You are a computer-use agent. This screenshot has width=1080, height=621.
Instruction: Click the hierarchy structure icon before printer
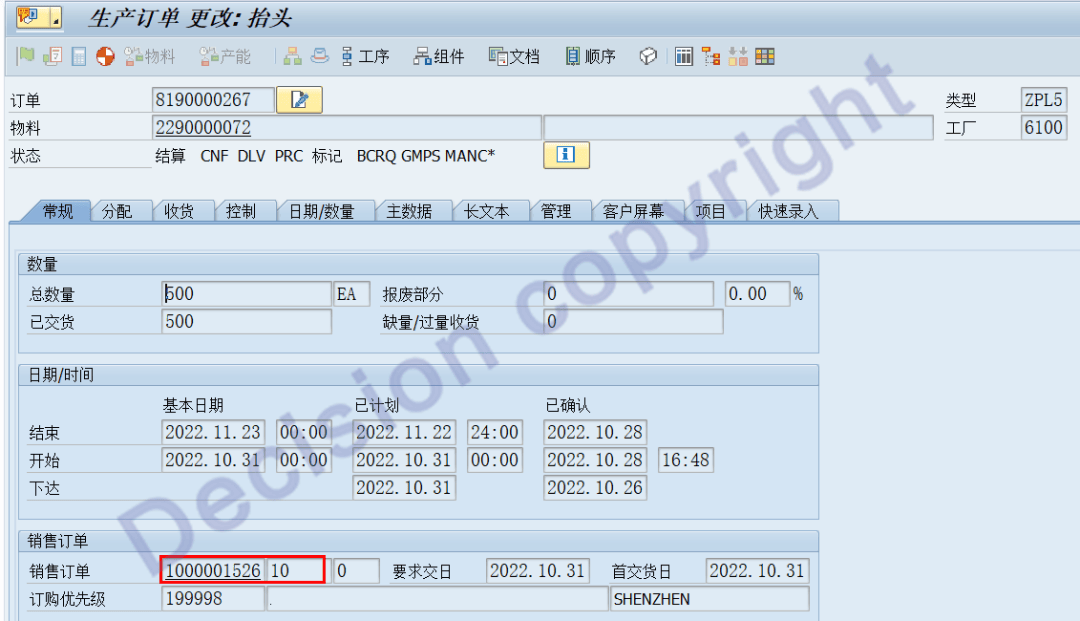tap(292, 57)
